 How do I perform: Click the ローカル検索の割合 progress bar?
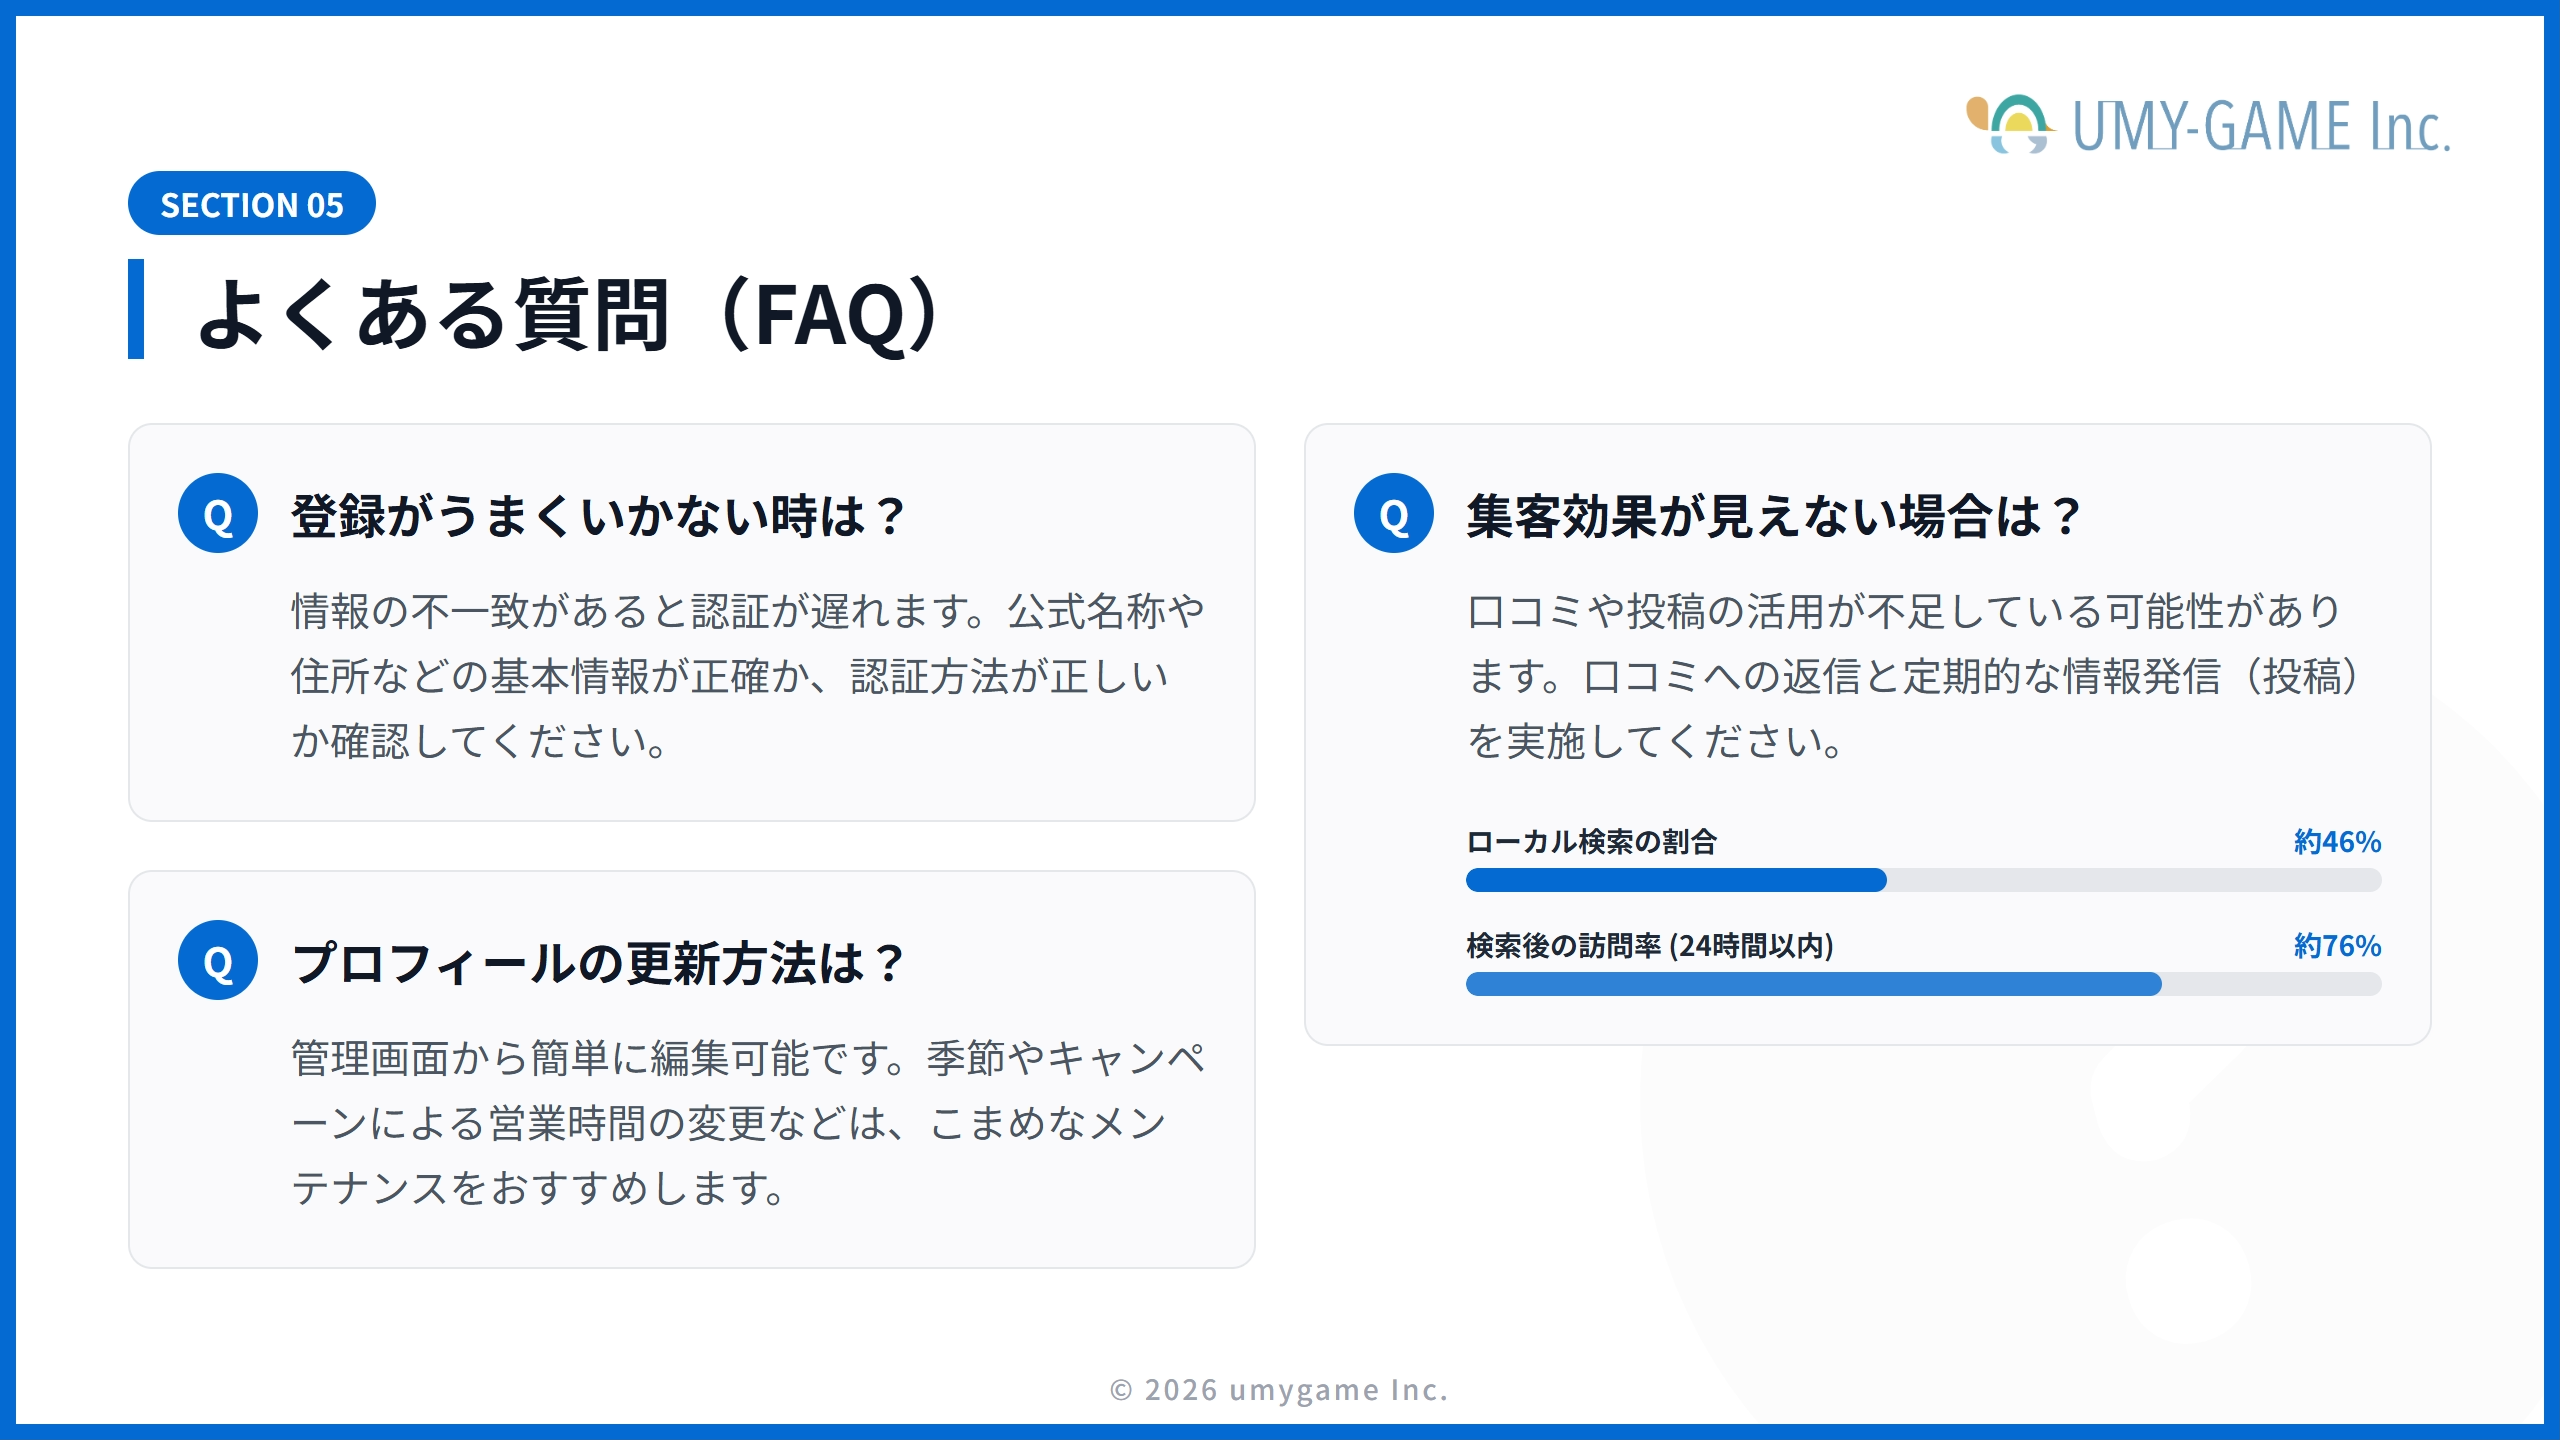click(1923, 880)
